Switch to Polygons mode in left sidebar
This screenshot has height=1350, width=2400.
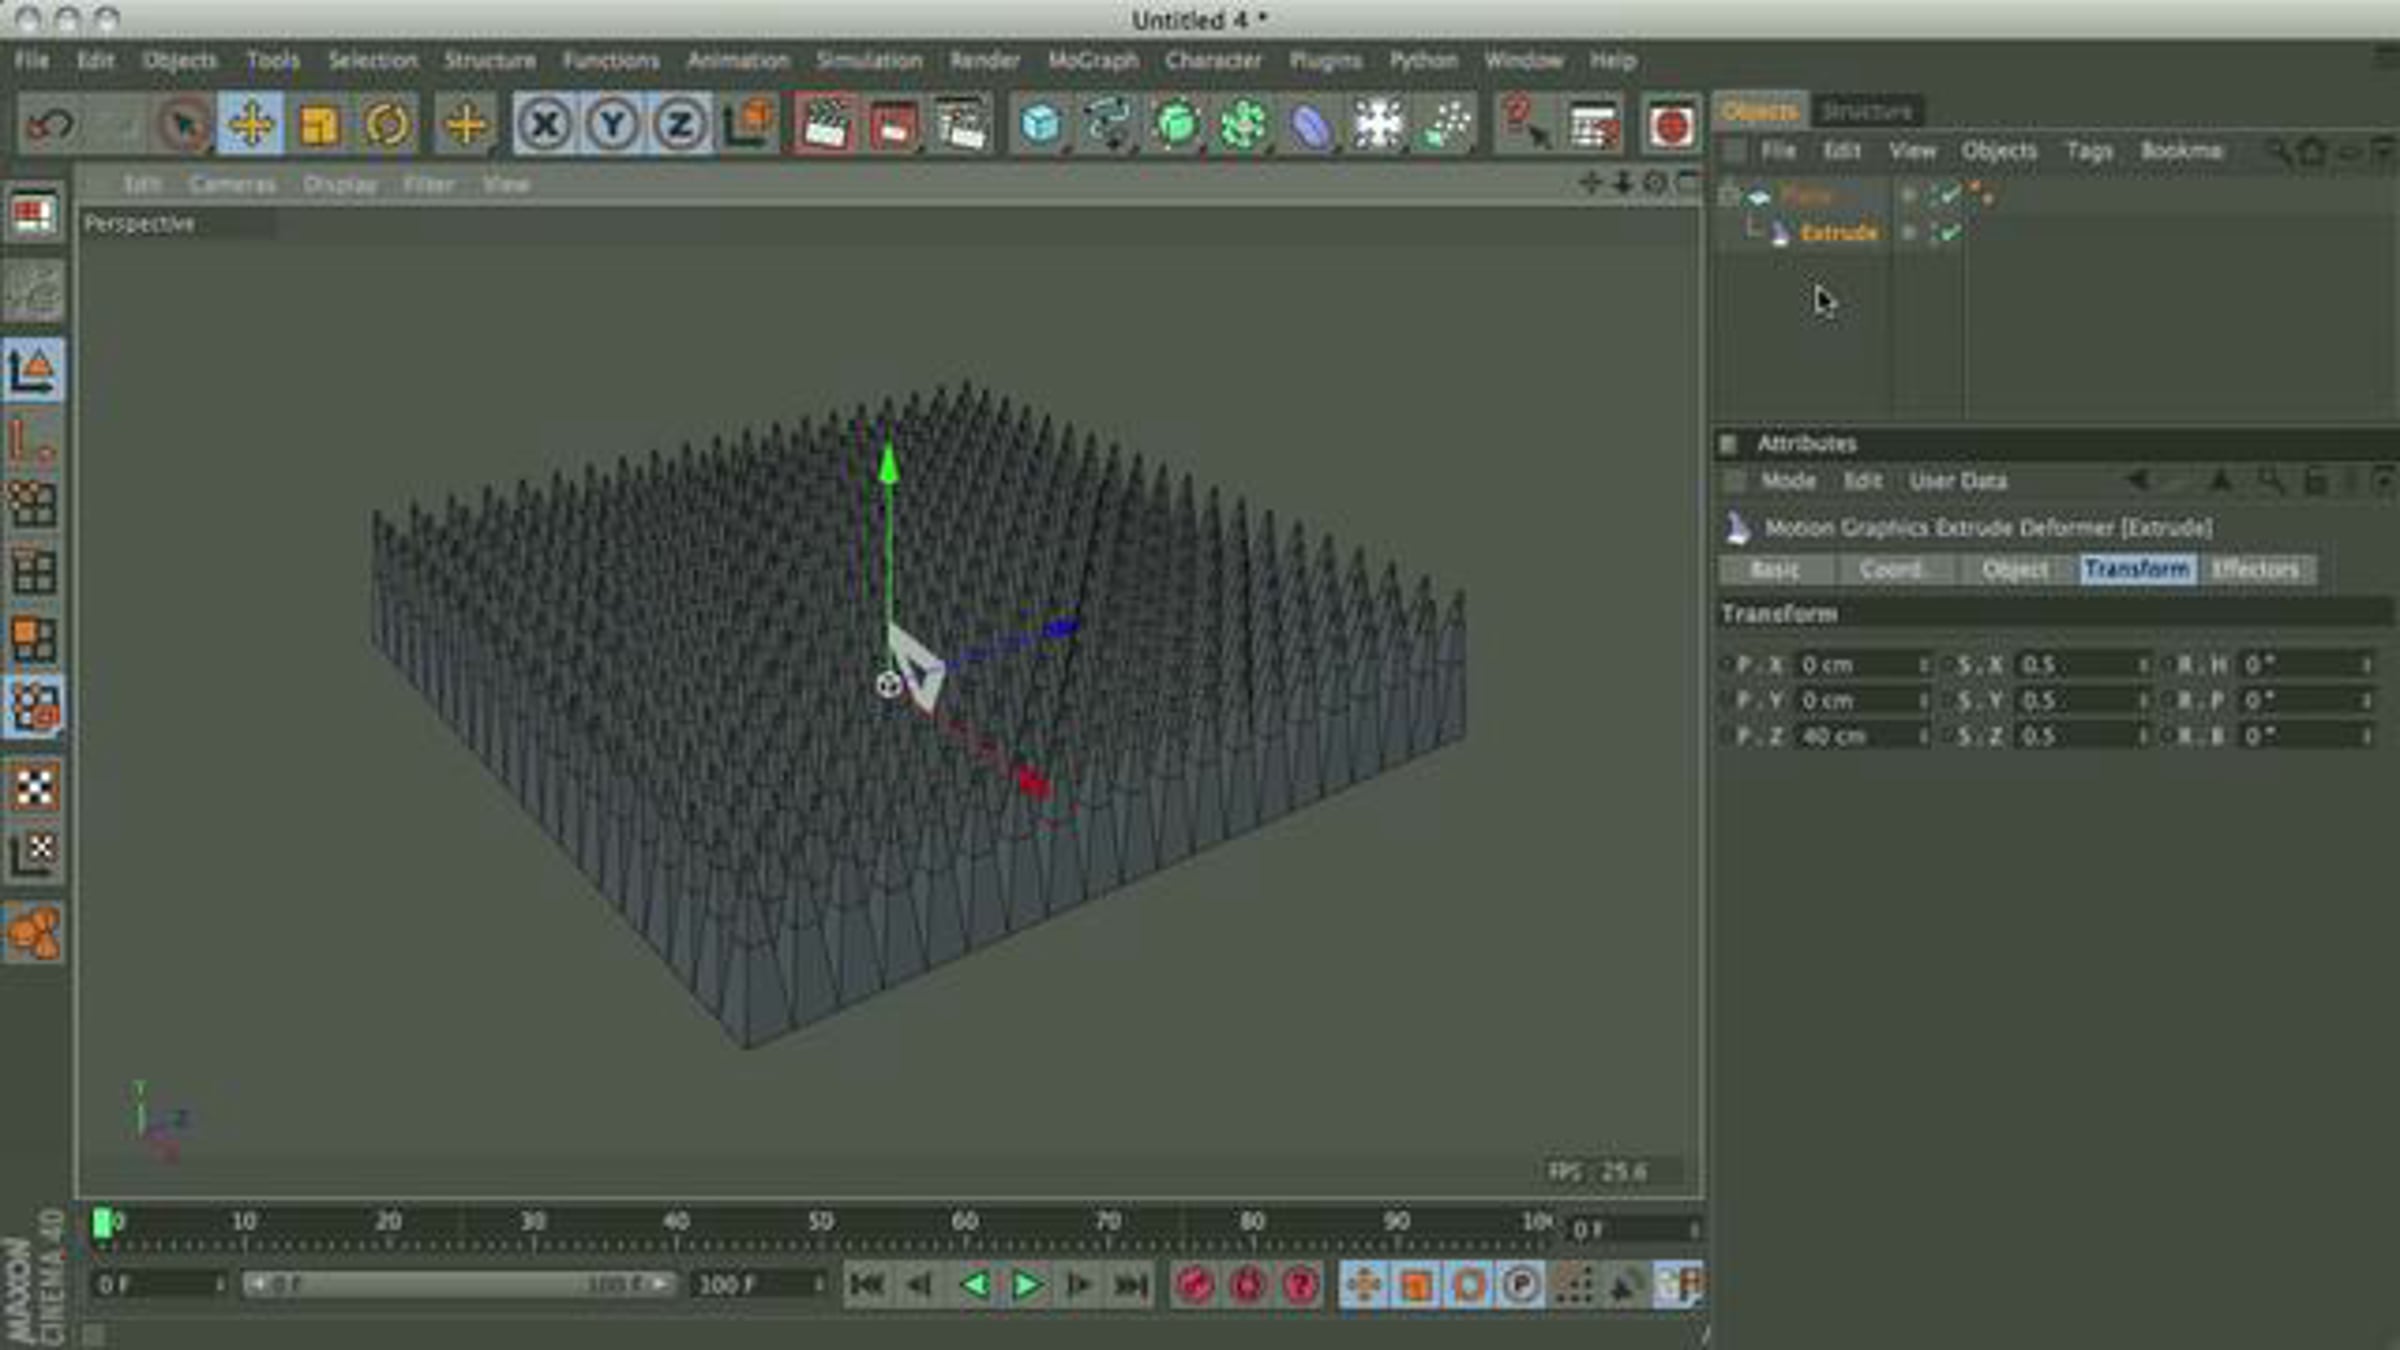pyautogui.click(x=34, y=640)
